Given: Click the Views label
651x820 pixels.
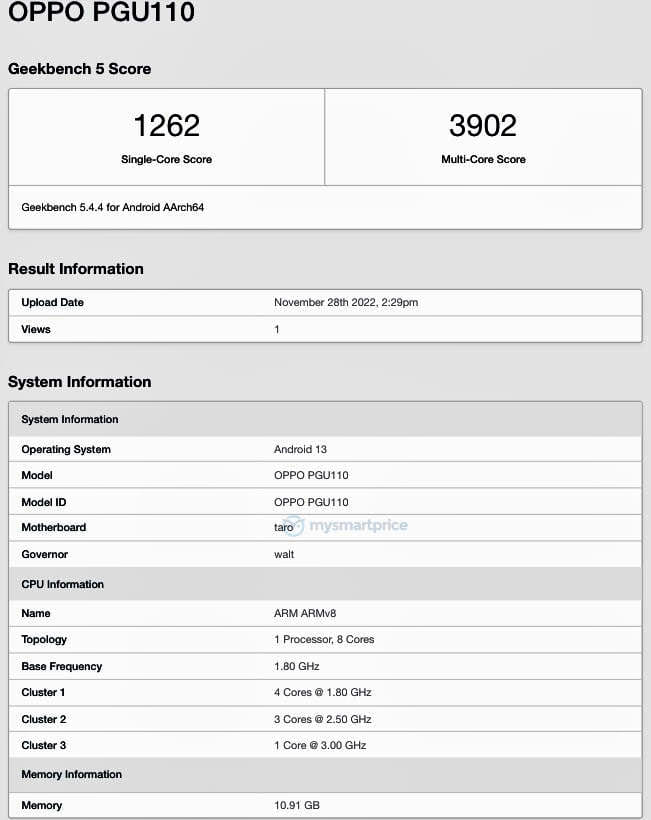Looking at the screenshot, I should pos(36,329).
